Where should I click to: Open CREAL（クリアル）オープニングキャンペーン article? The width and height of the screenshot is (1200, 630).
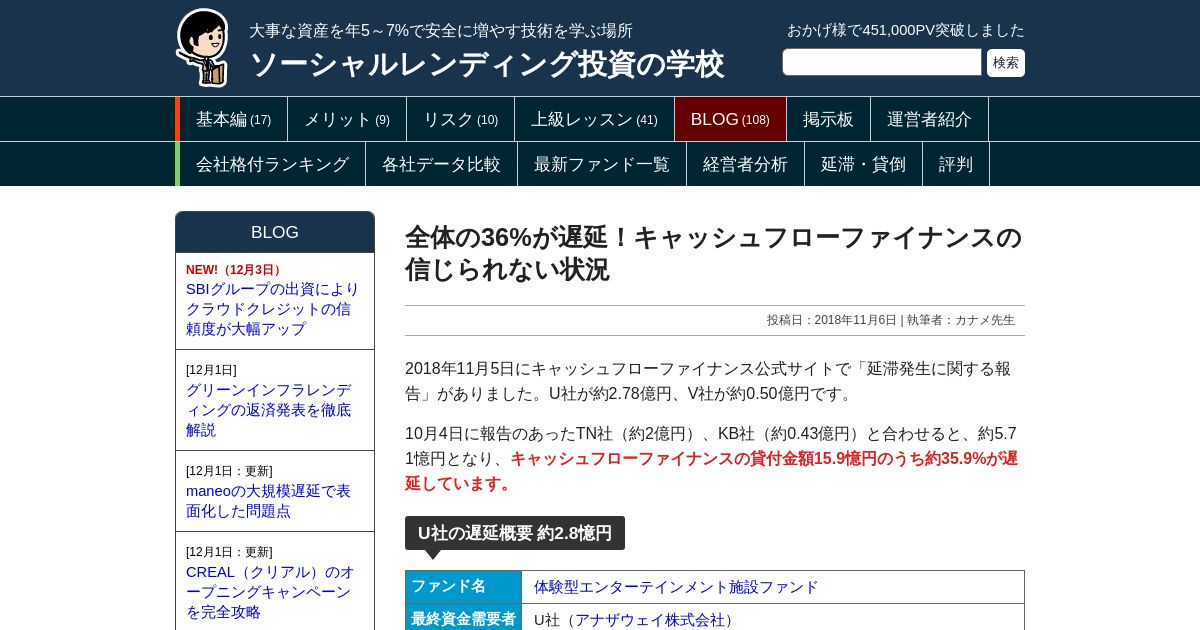[270, 592]
